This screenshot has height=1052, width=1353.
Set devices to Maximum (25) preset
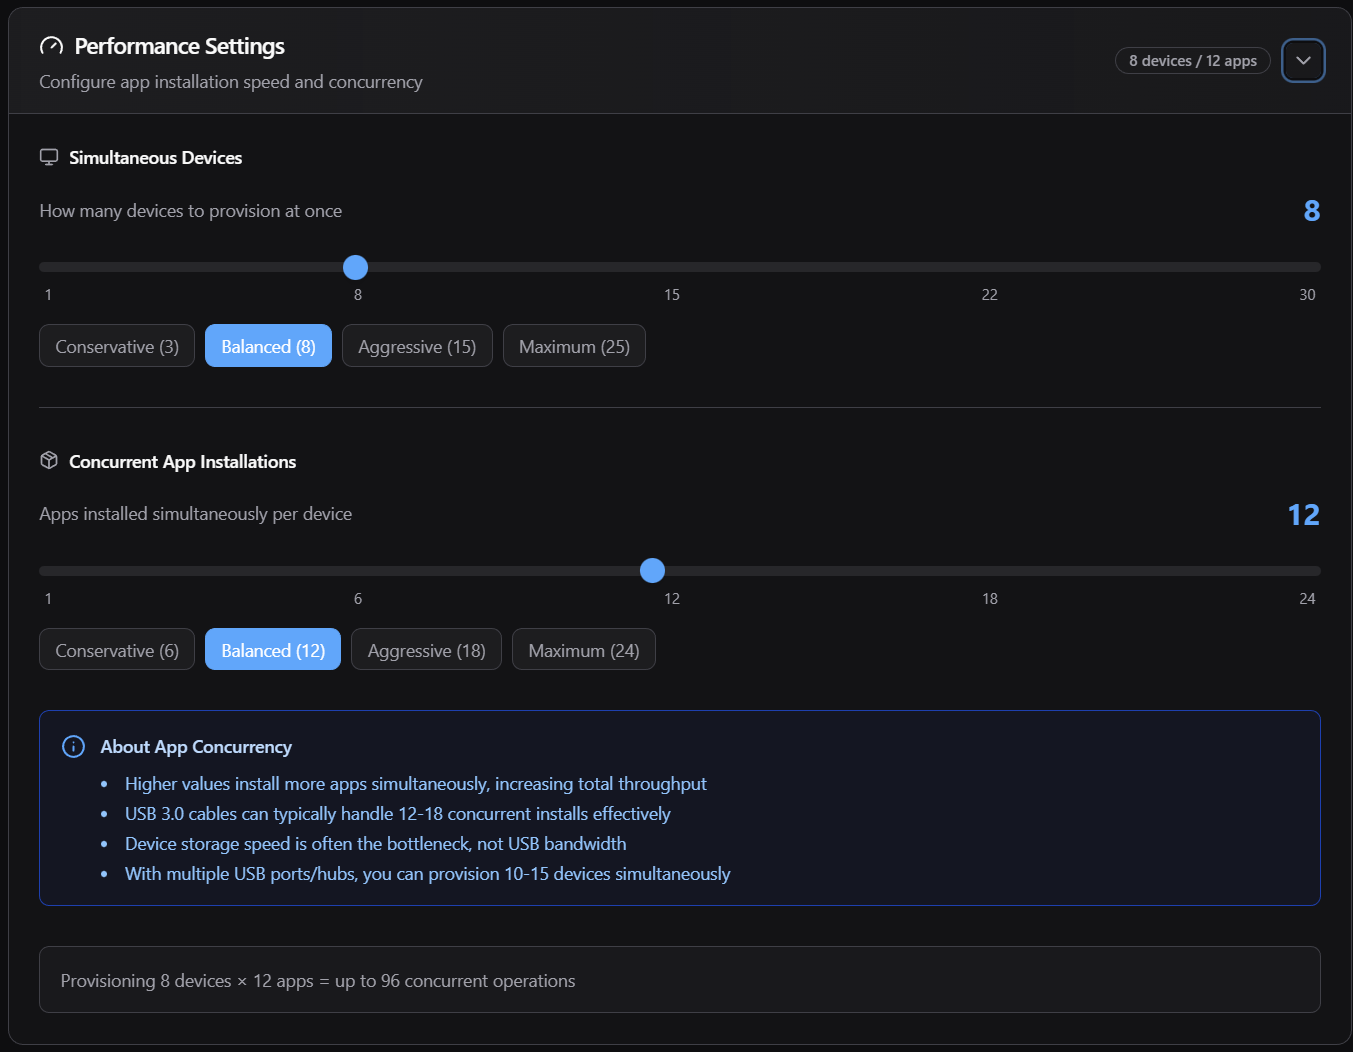click(x=574, y=346)
